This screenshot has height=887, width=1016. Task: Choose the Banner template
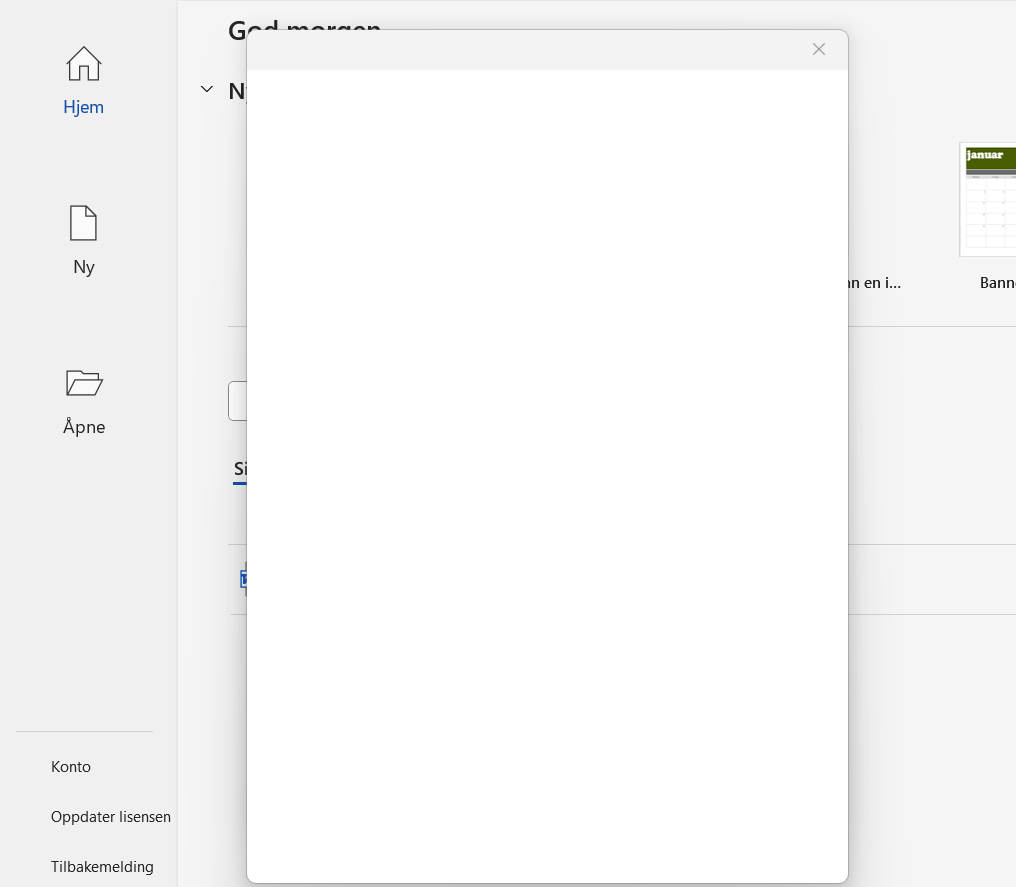coord(998,283)
